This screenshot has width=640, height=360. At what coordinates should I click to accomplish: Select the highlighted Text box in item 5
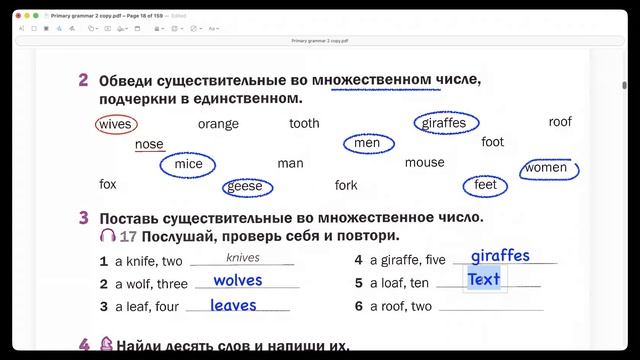point(484,279)
